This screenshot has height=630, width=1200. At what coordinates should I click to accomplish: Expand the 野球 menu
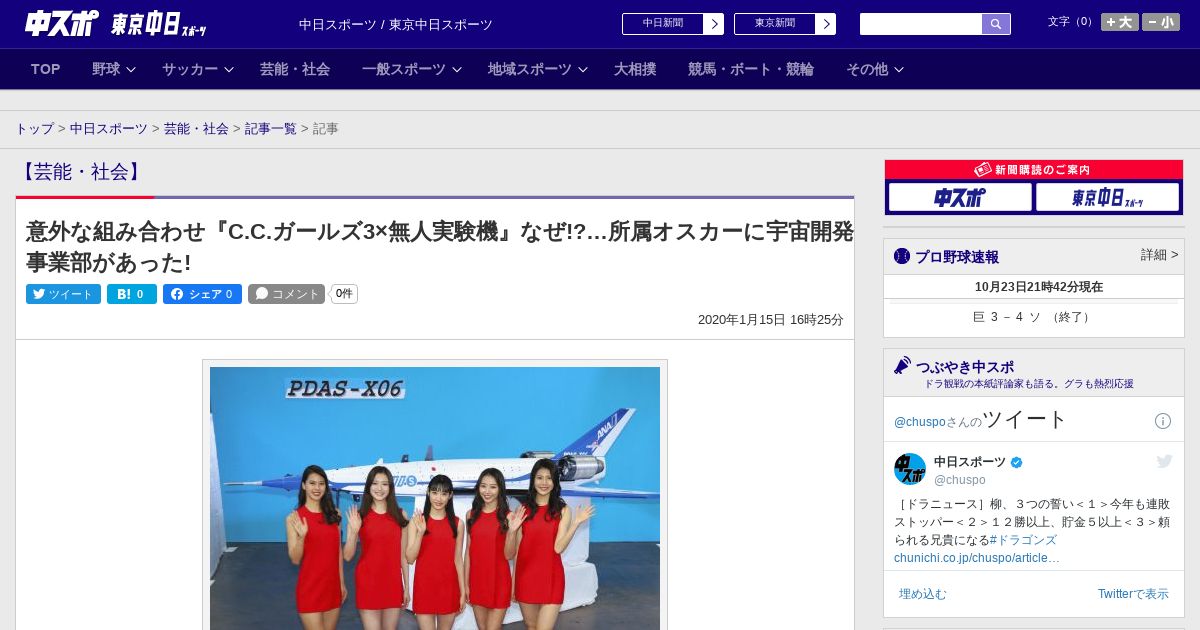pyautogui.click(x=114, y=69)
